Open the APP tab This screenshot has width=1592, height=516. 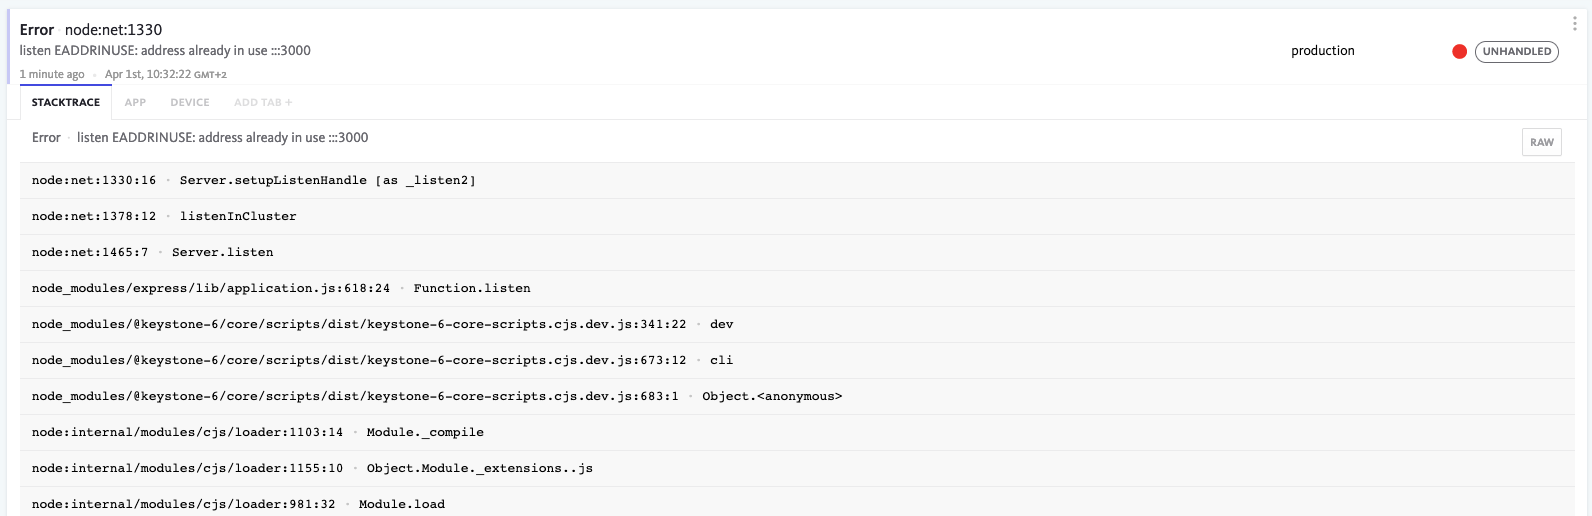pyautogui.click(x=135, y=102)
